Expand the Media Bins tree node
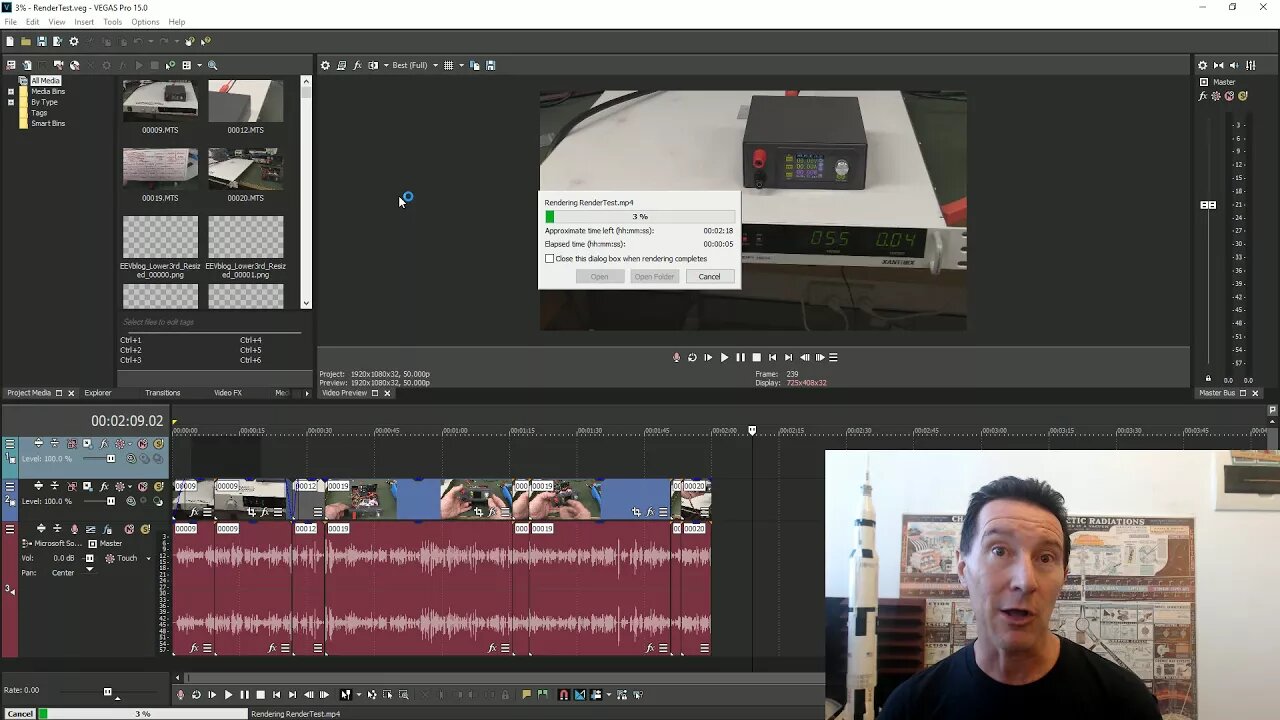The height and width of the screenshot is (720, 1280). 11,91
